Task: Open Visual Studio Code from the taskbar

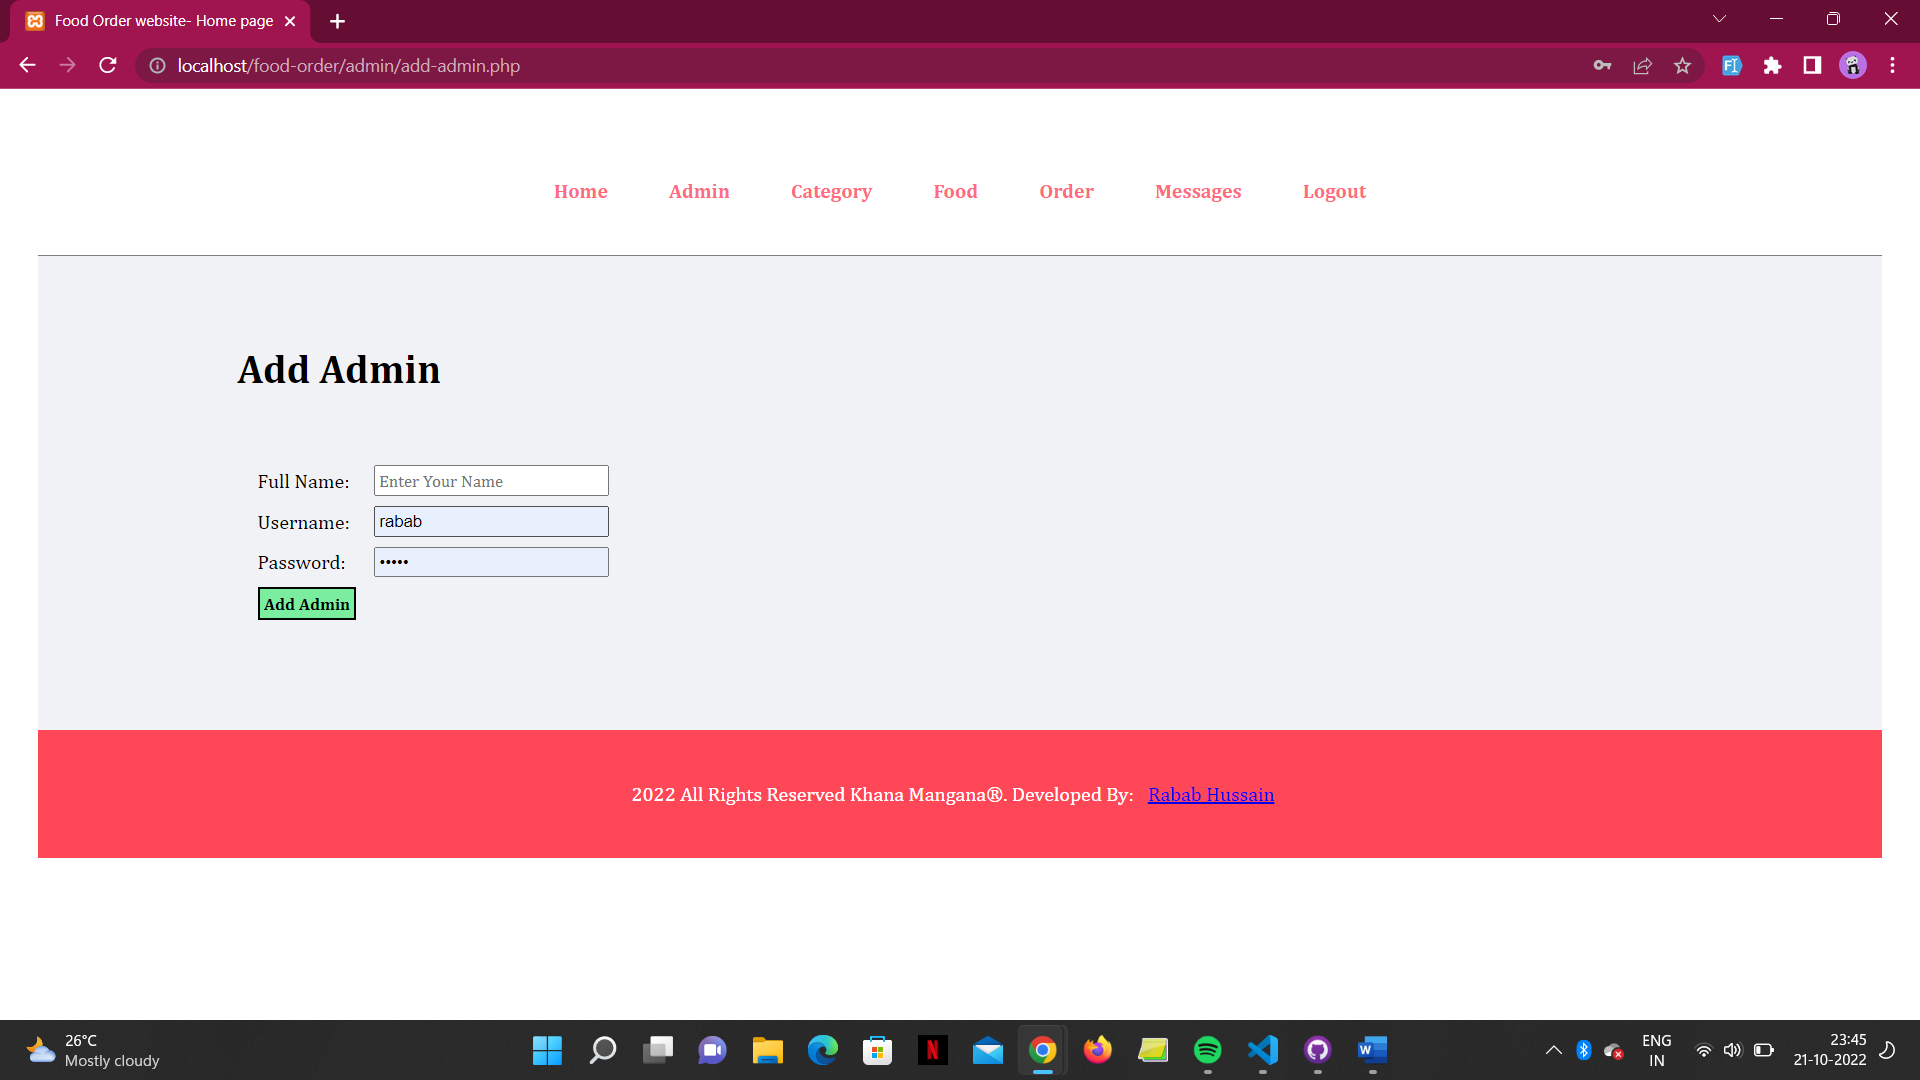Action: [x=1262, y=1051]
